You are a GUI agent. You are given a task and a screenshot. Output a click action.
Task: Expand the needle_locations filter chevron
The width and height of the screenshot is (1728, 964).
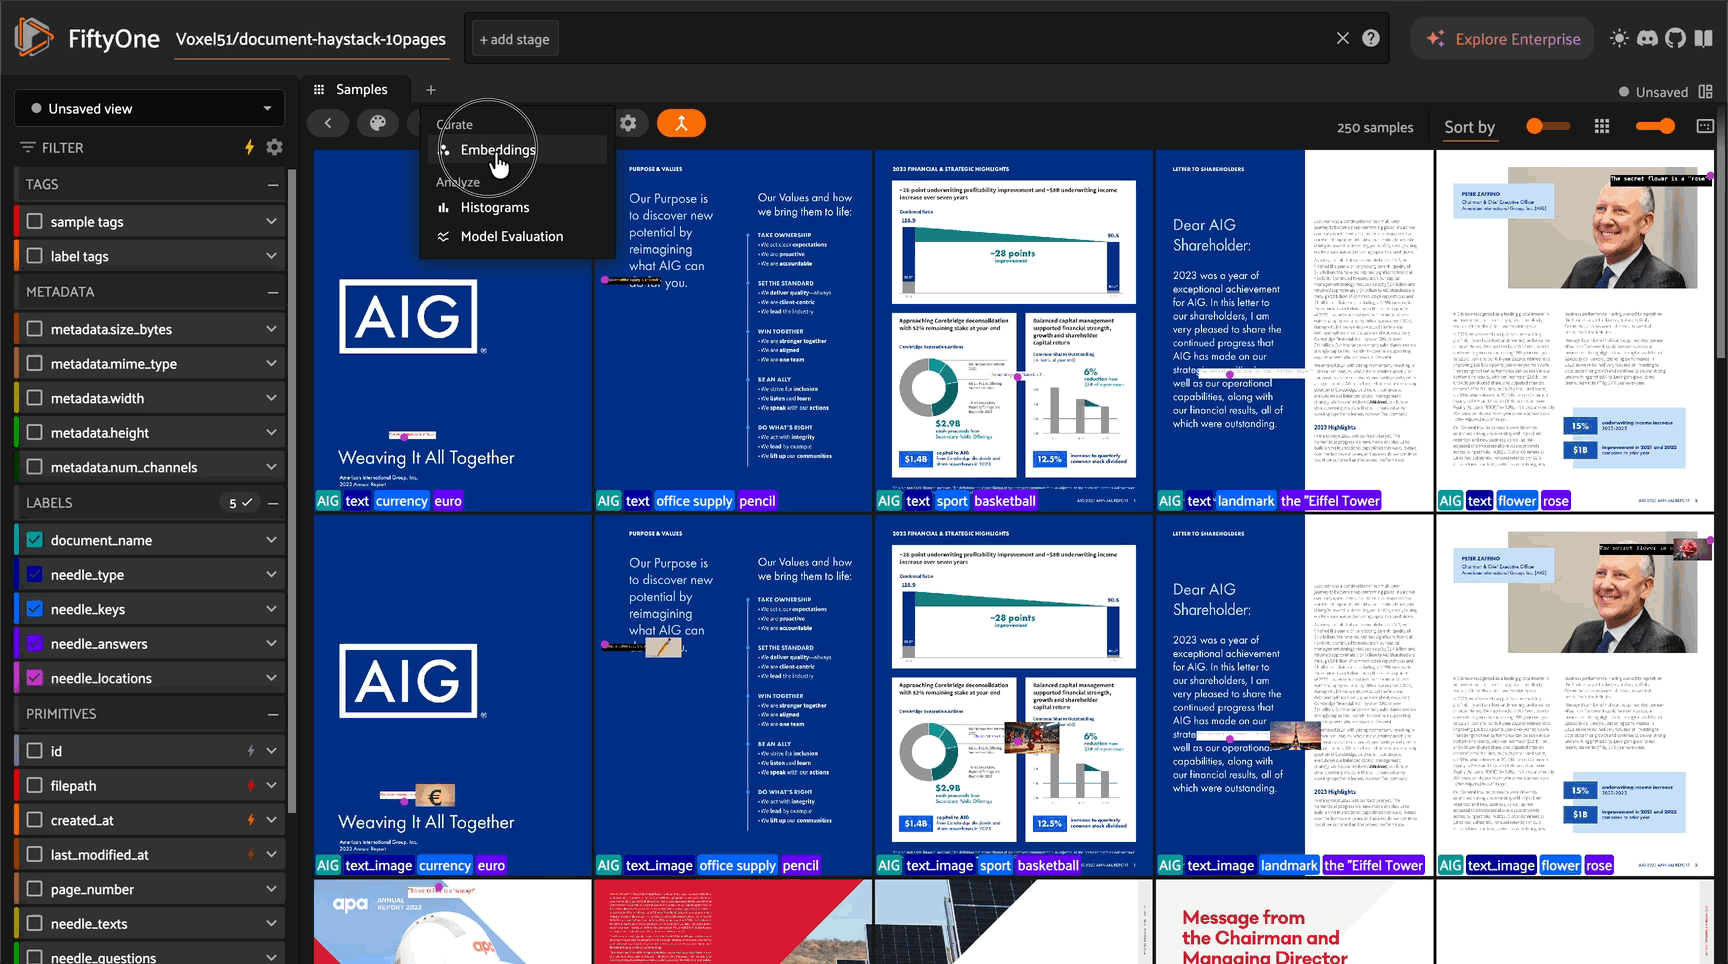click(x=271, y=678)
